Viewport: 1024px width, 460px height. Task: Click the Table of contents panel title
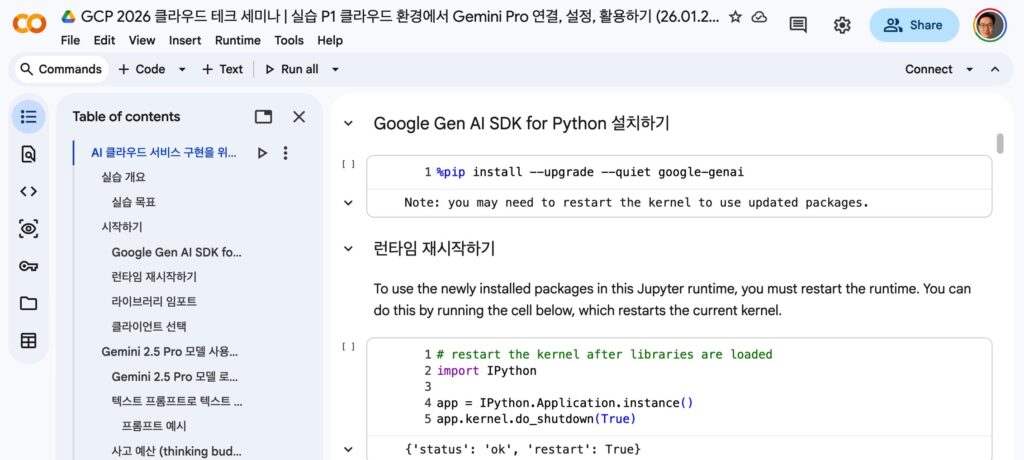click(x=126, y=117)
